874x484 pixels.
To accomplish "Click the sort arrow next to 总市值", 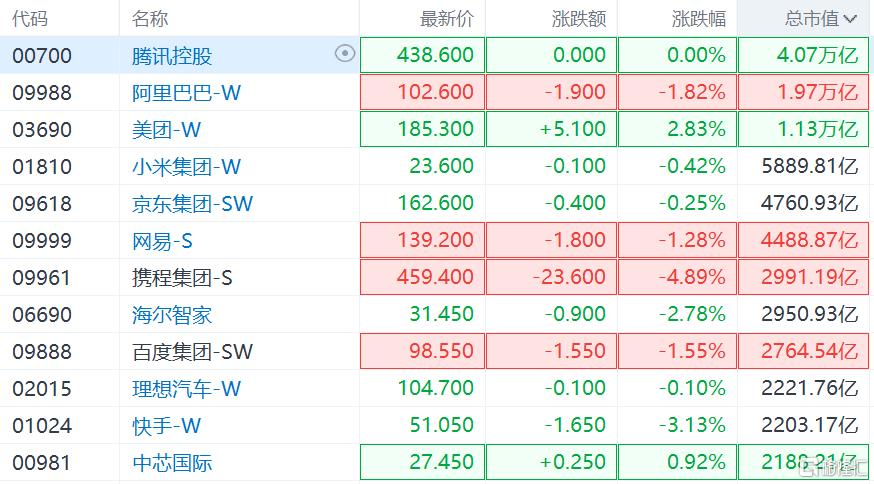I will point(850,19).
